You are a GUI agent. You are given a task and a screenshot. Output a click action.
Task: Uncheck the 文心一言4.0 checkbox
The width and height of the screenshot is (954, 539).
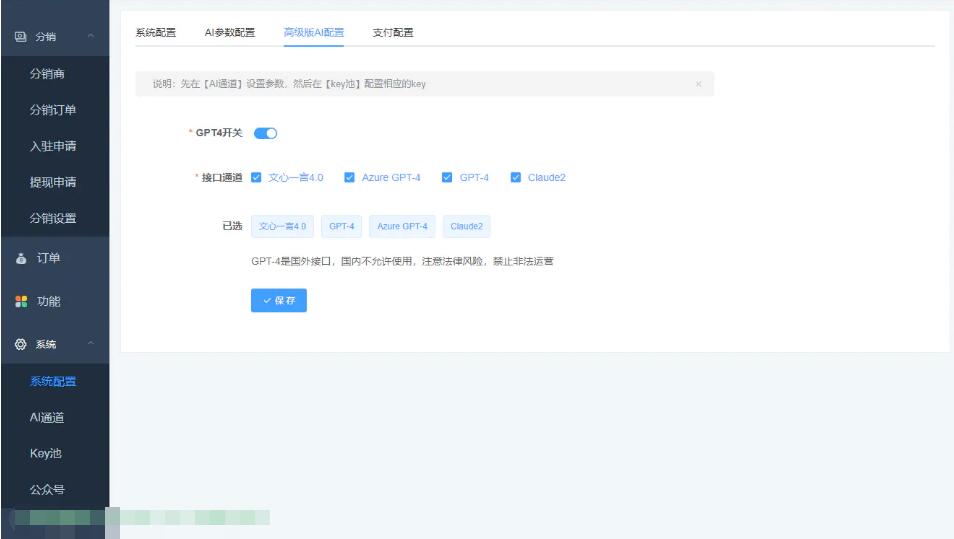pyautogui.click(x=257, y=178)
